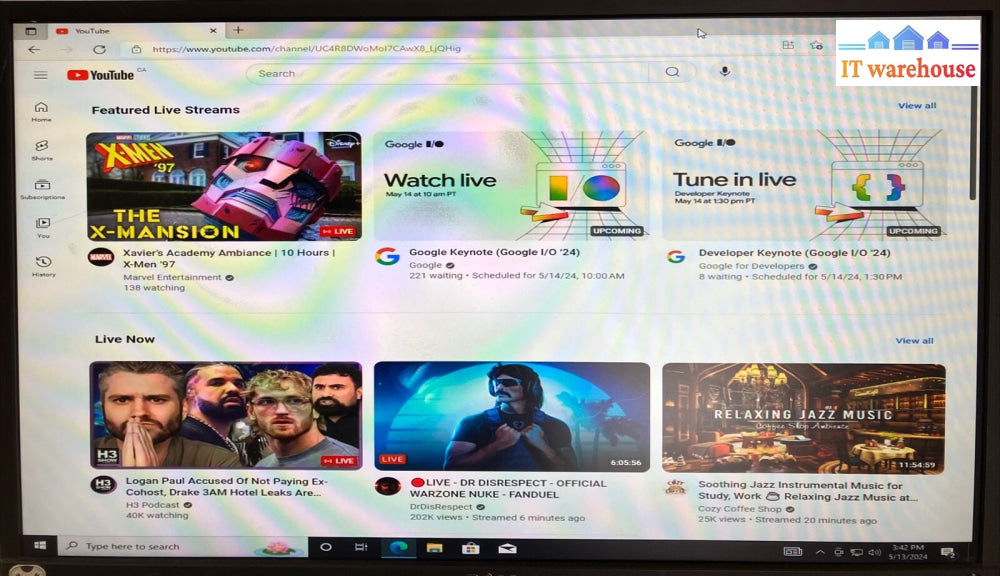
Task: Open a new browser tab
Action: coord(238,30)
